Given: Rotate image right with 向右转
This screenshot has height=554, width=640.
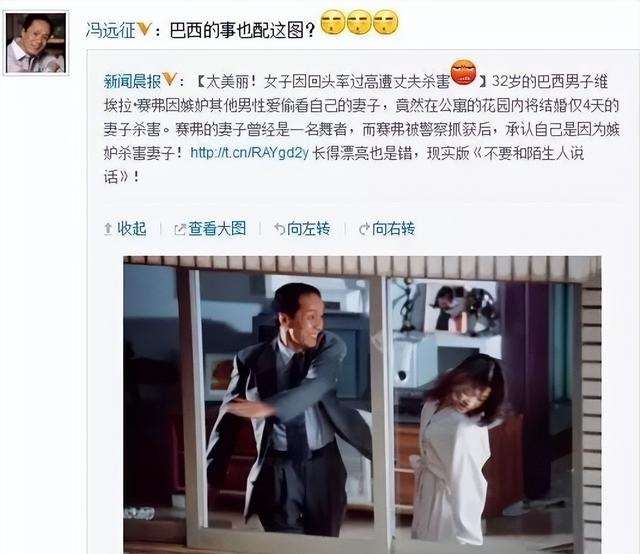Looking at the screenshot, I should click(393, 229).
